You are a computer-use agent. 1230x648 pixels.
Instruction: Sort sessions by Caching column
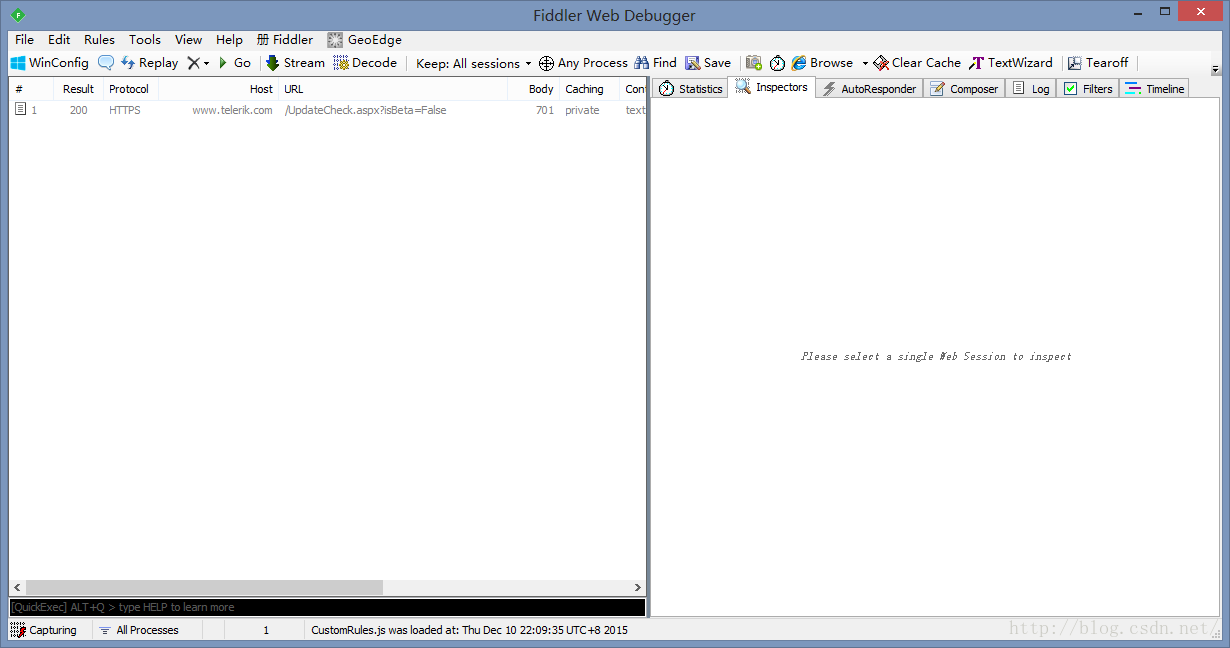[x=589, y=89]
